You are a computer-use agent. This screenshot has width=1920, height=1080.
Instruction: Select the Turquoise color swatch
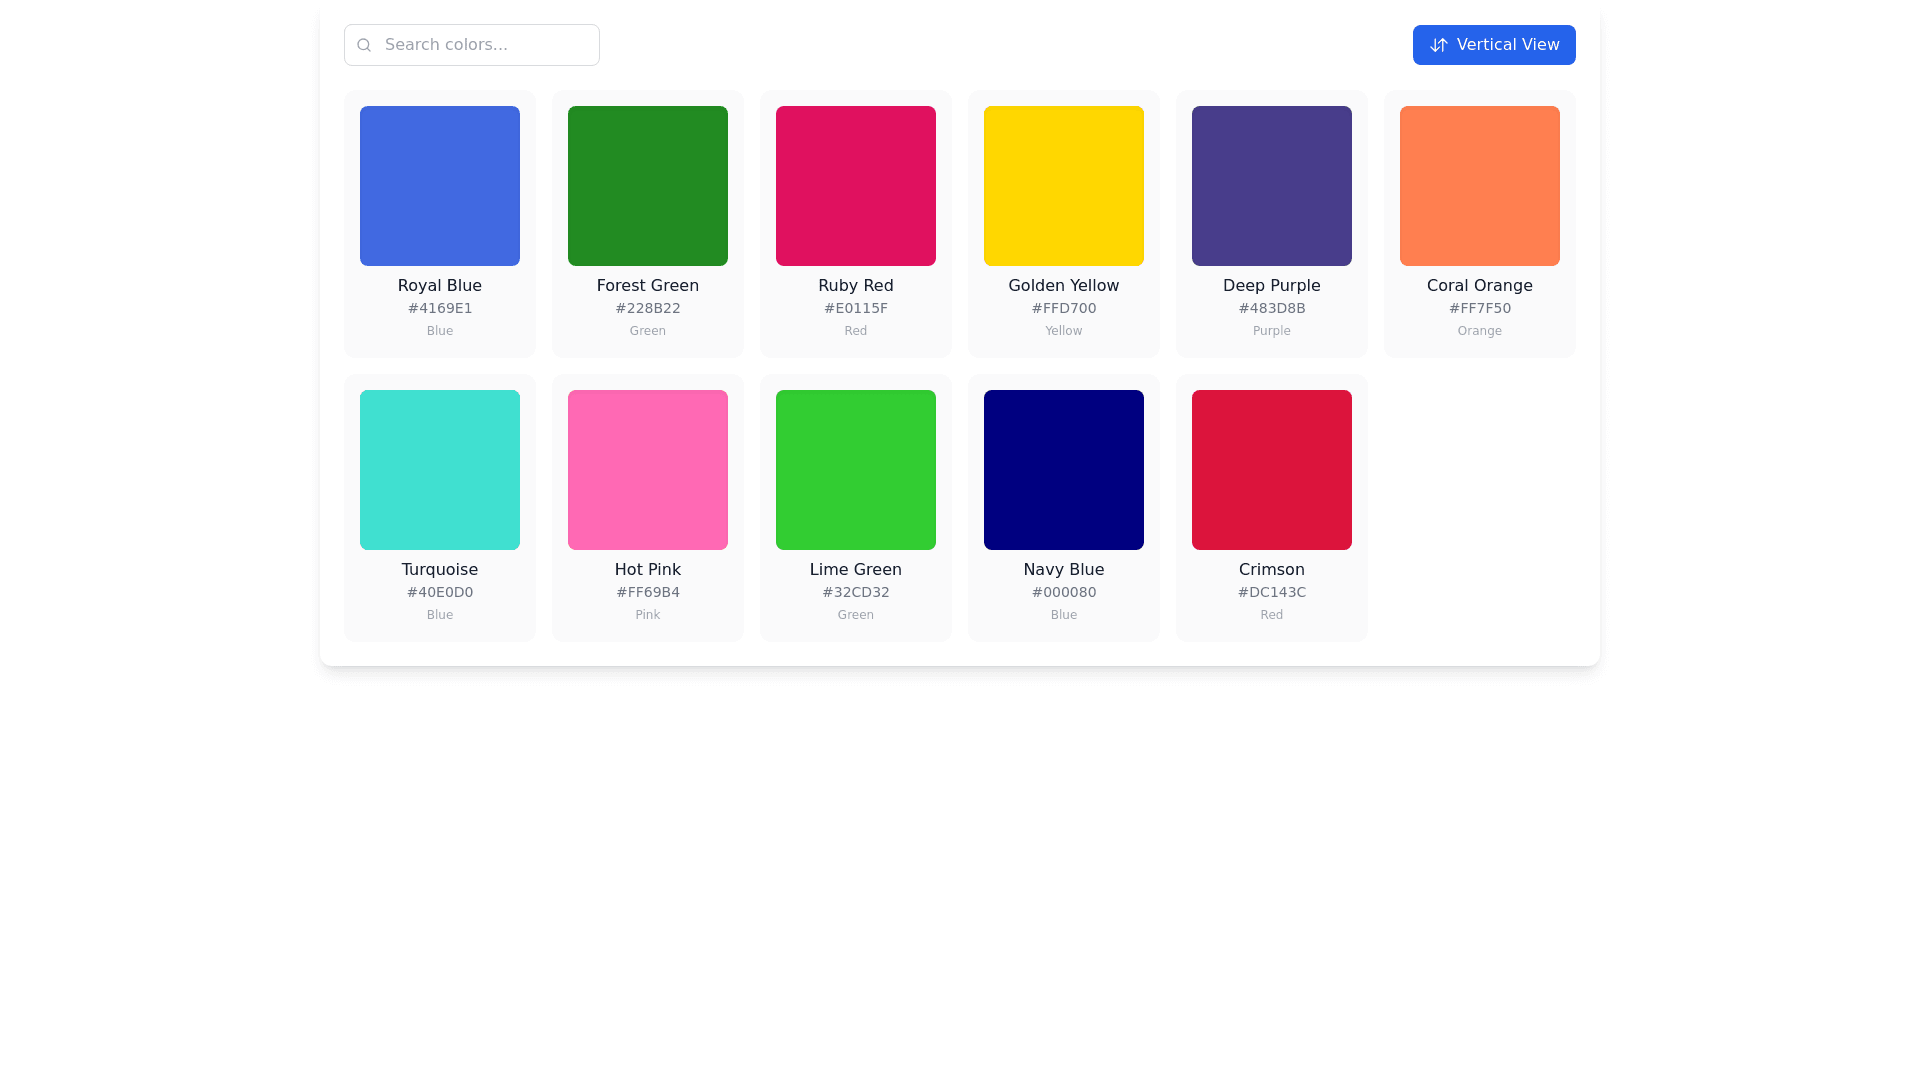click(439, 470)
